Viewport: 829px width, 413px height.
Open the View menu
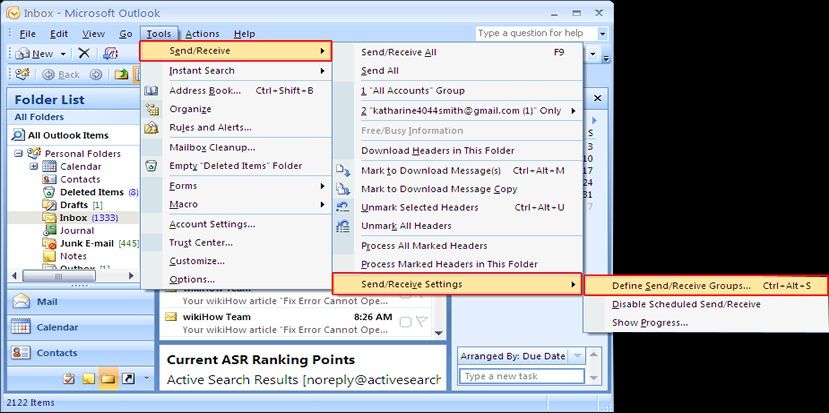[x=94, y=34]
